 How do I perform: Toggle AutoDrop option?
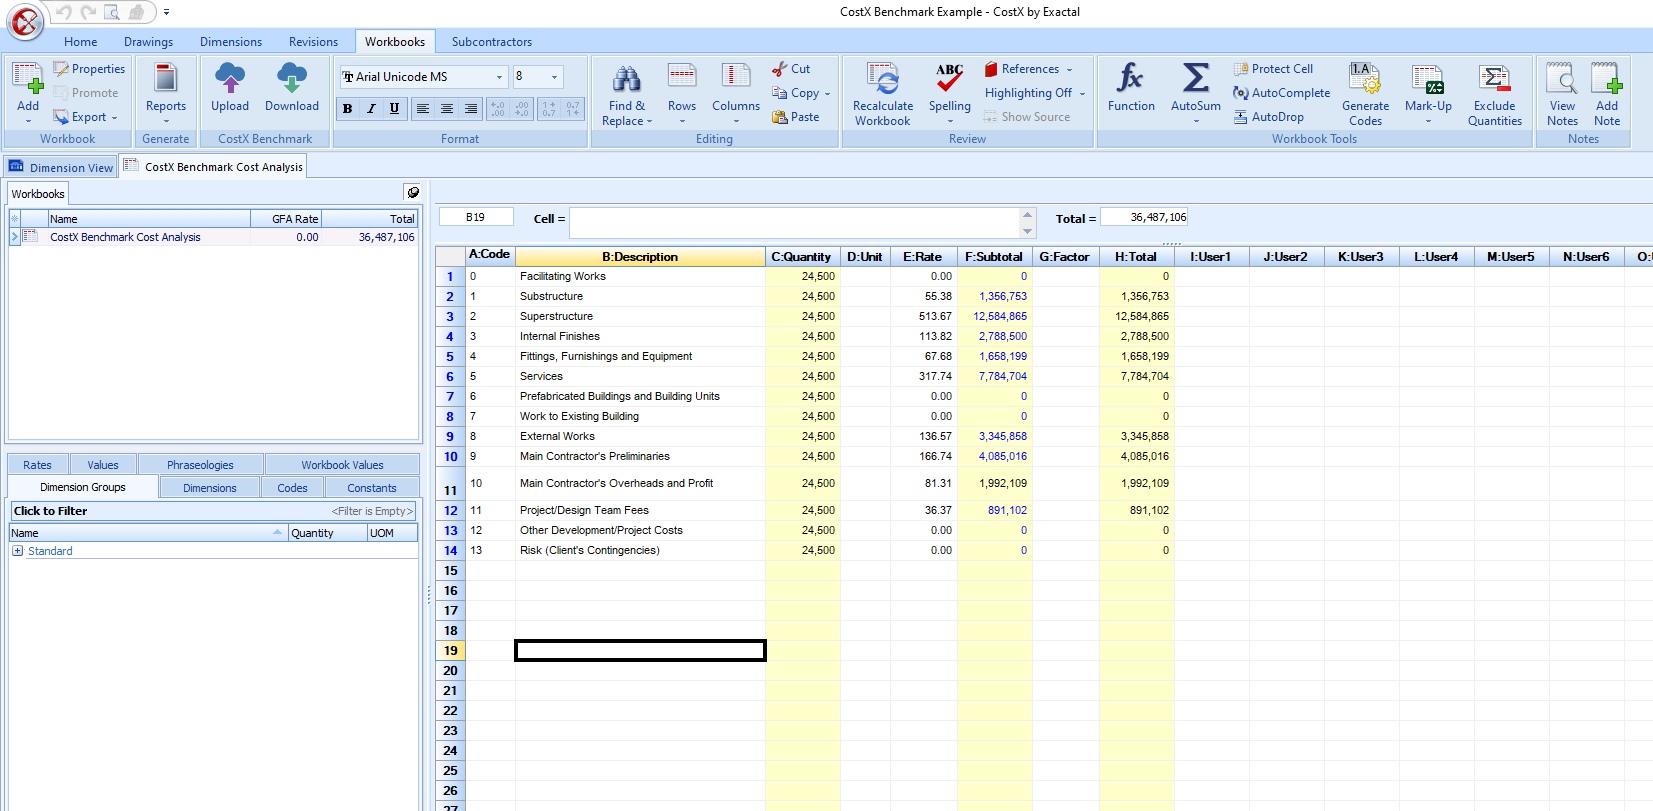click(1268, 117)
